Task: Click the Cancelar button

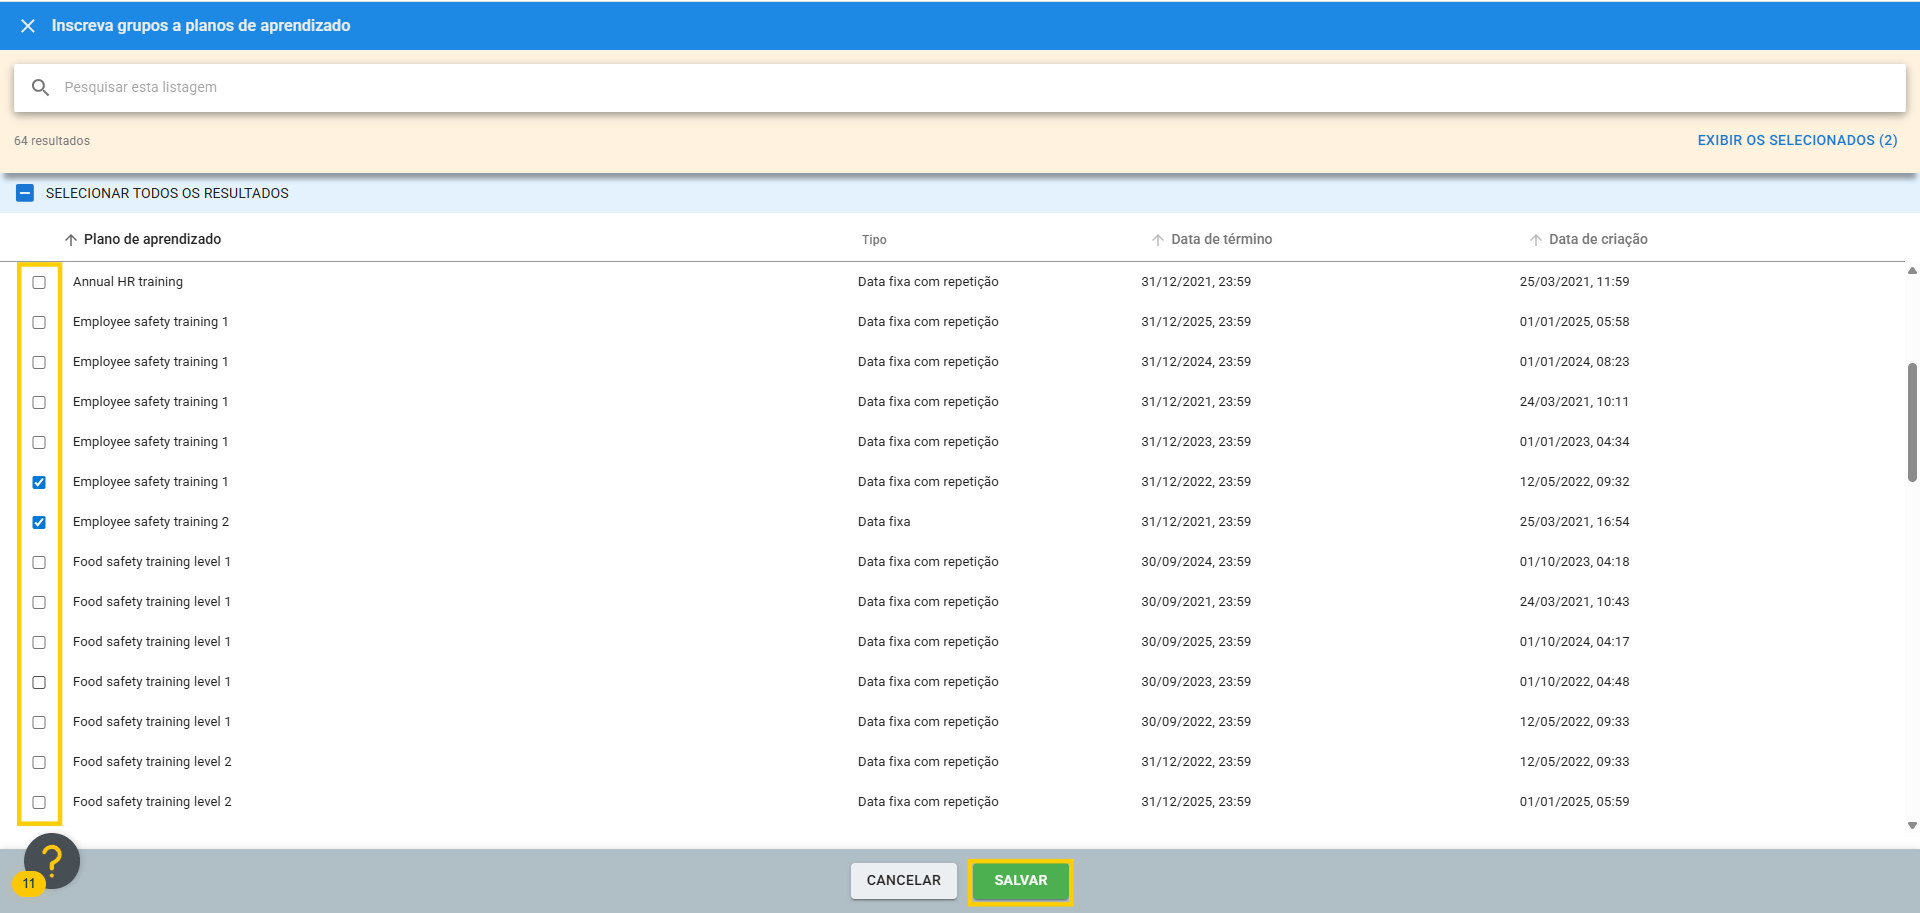Action: click(903, 881)
